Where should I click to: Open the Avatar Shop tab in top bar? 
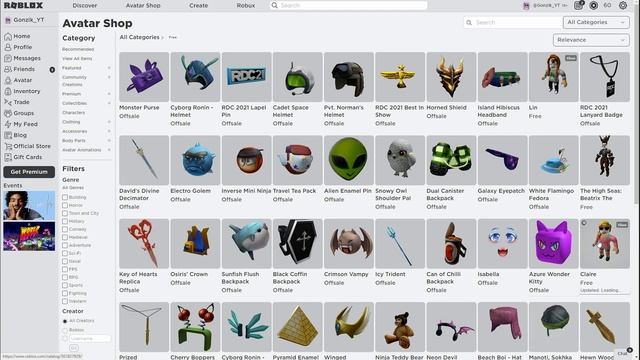pos(143,6)
